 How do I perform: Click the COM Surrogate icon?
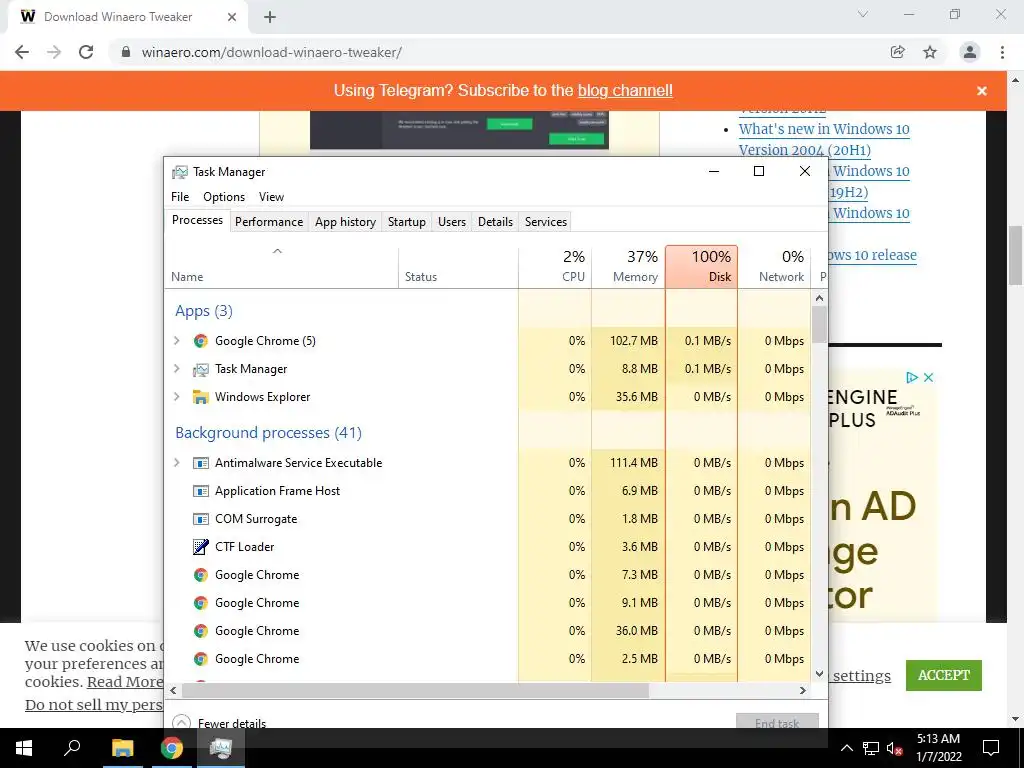[200, 519]
